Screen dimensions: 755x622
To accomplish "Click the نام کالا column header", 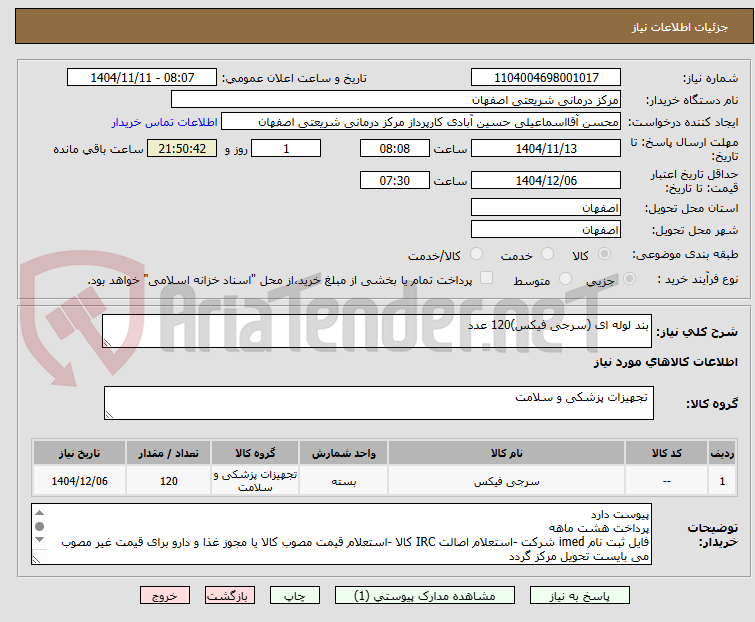I will pos(506,453).
